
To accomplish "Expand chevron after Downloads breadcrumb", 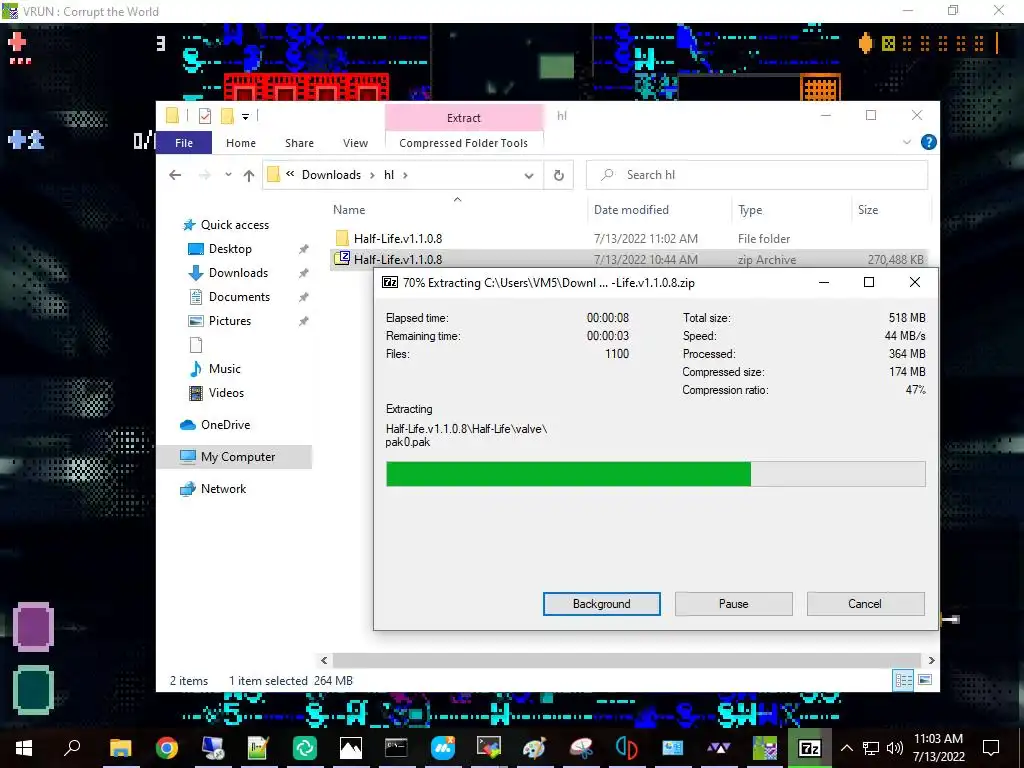I will click(x=372, y=175).
